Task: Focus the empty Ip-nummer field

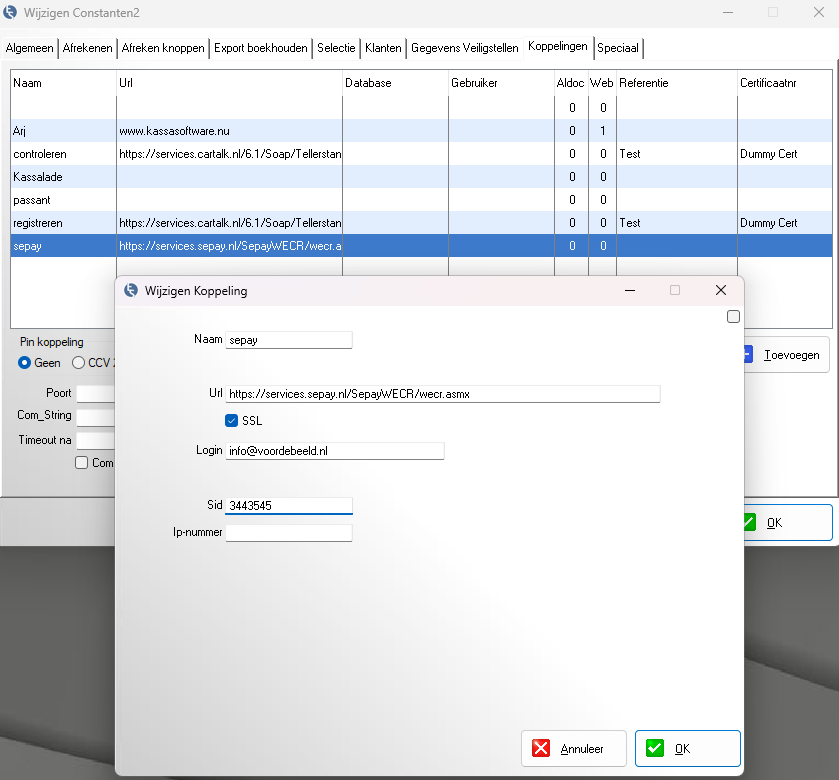Action: (289, 533)
